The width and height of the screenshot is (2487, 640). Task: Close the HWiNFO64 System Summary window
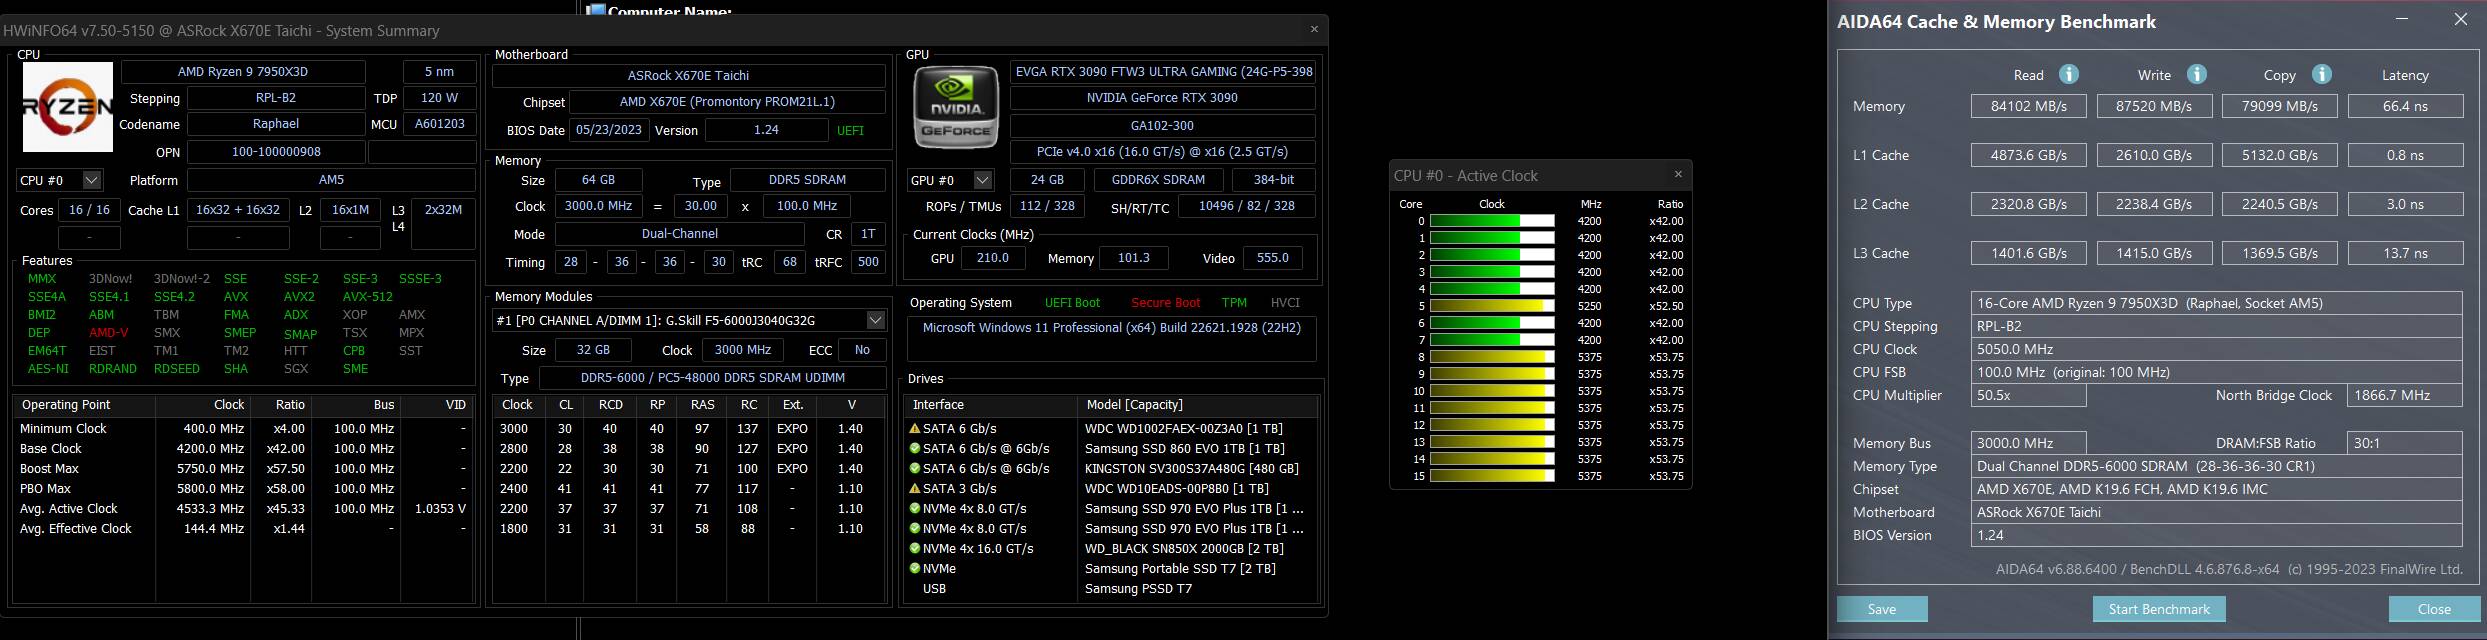pos(1314,30)
